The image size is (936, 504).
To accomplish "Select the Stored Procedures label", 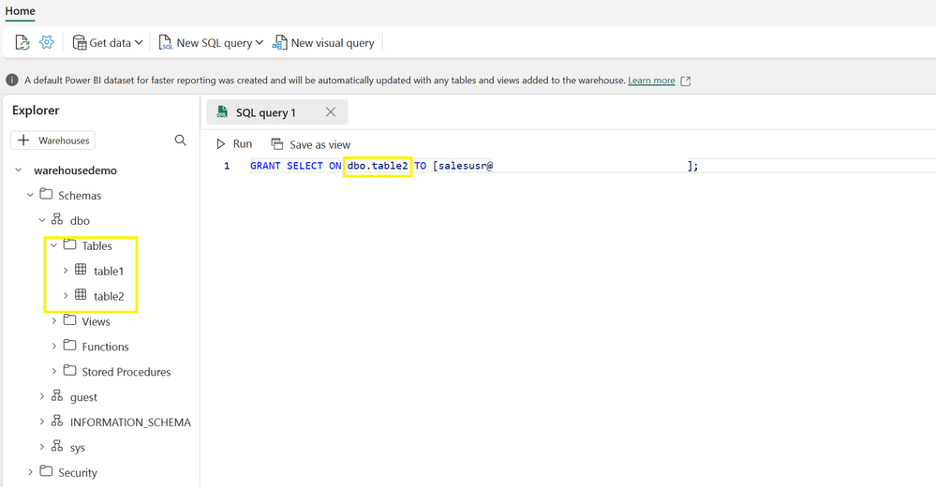I will pos(126,372).
